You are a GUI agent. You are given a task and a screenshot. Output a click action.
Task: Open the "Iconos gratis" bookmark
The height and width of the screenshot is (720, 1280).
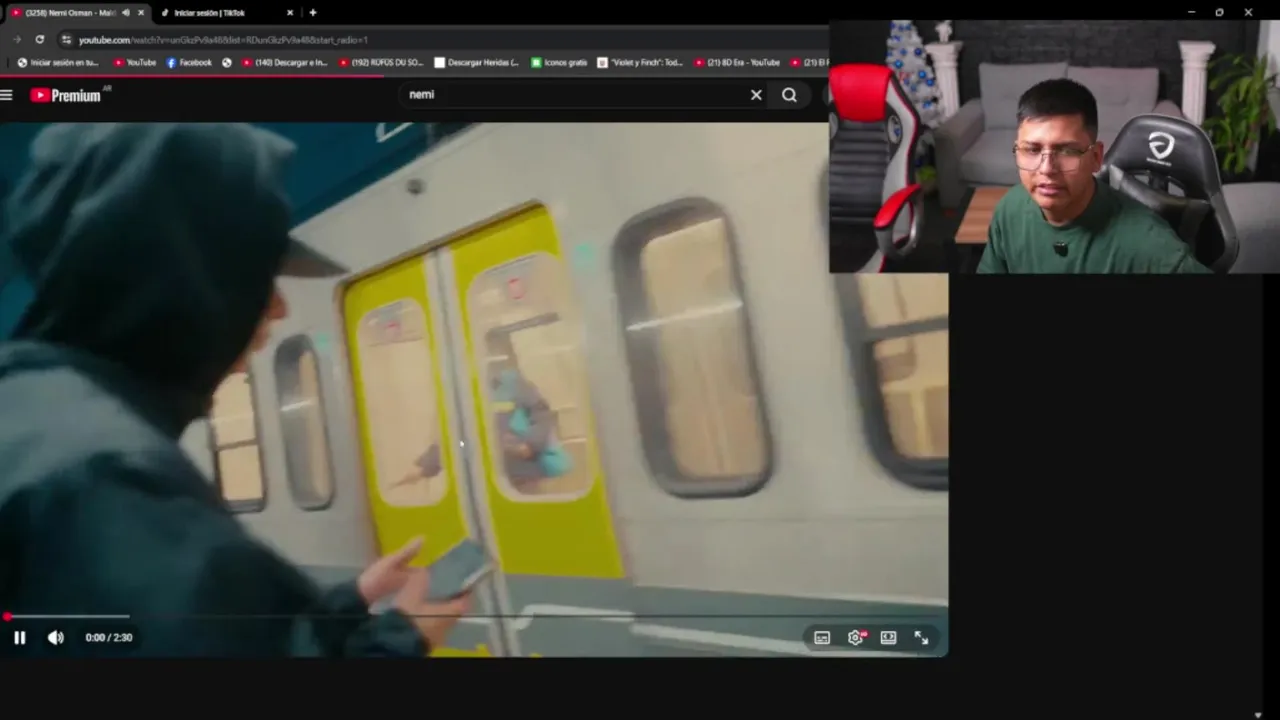tap(559, 62)
